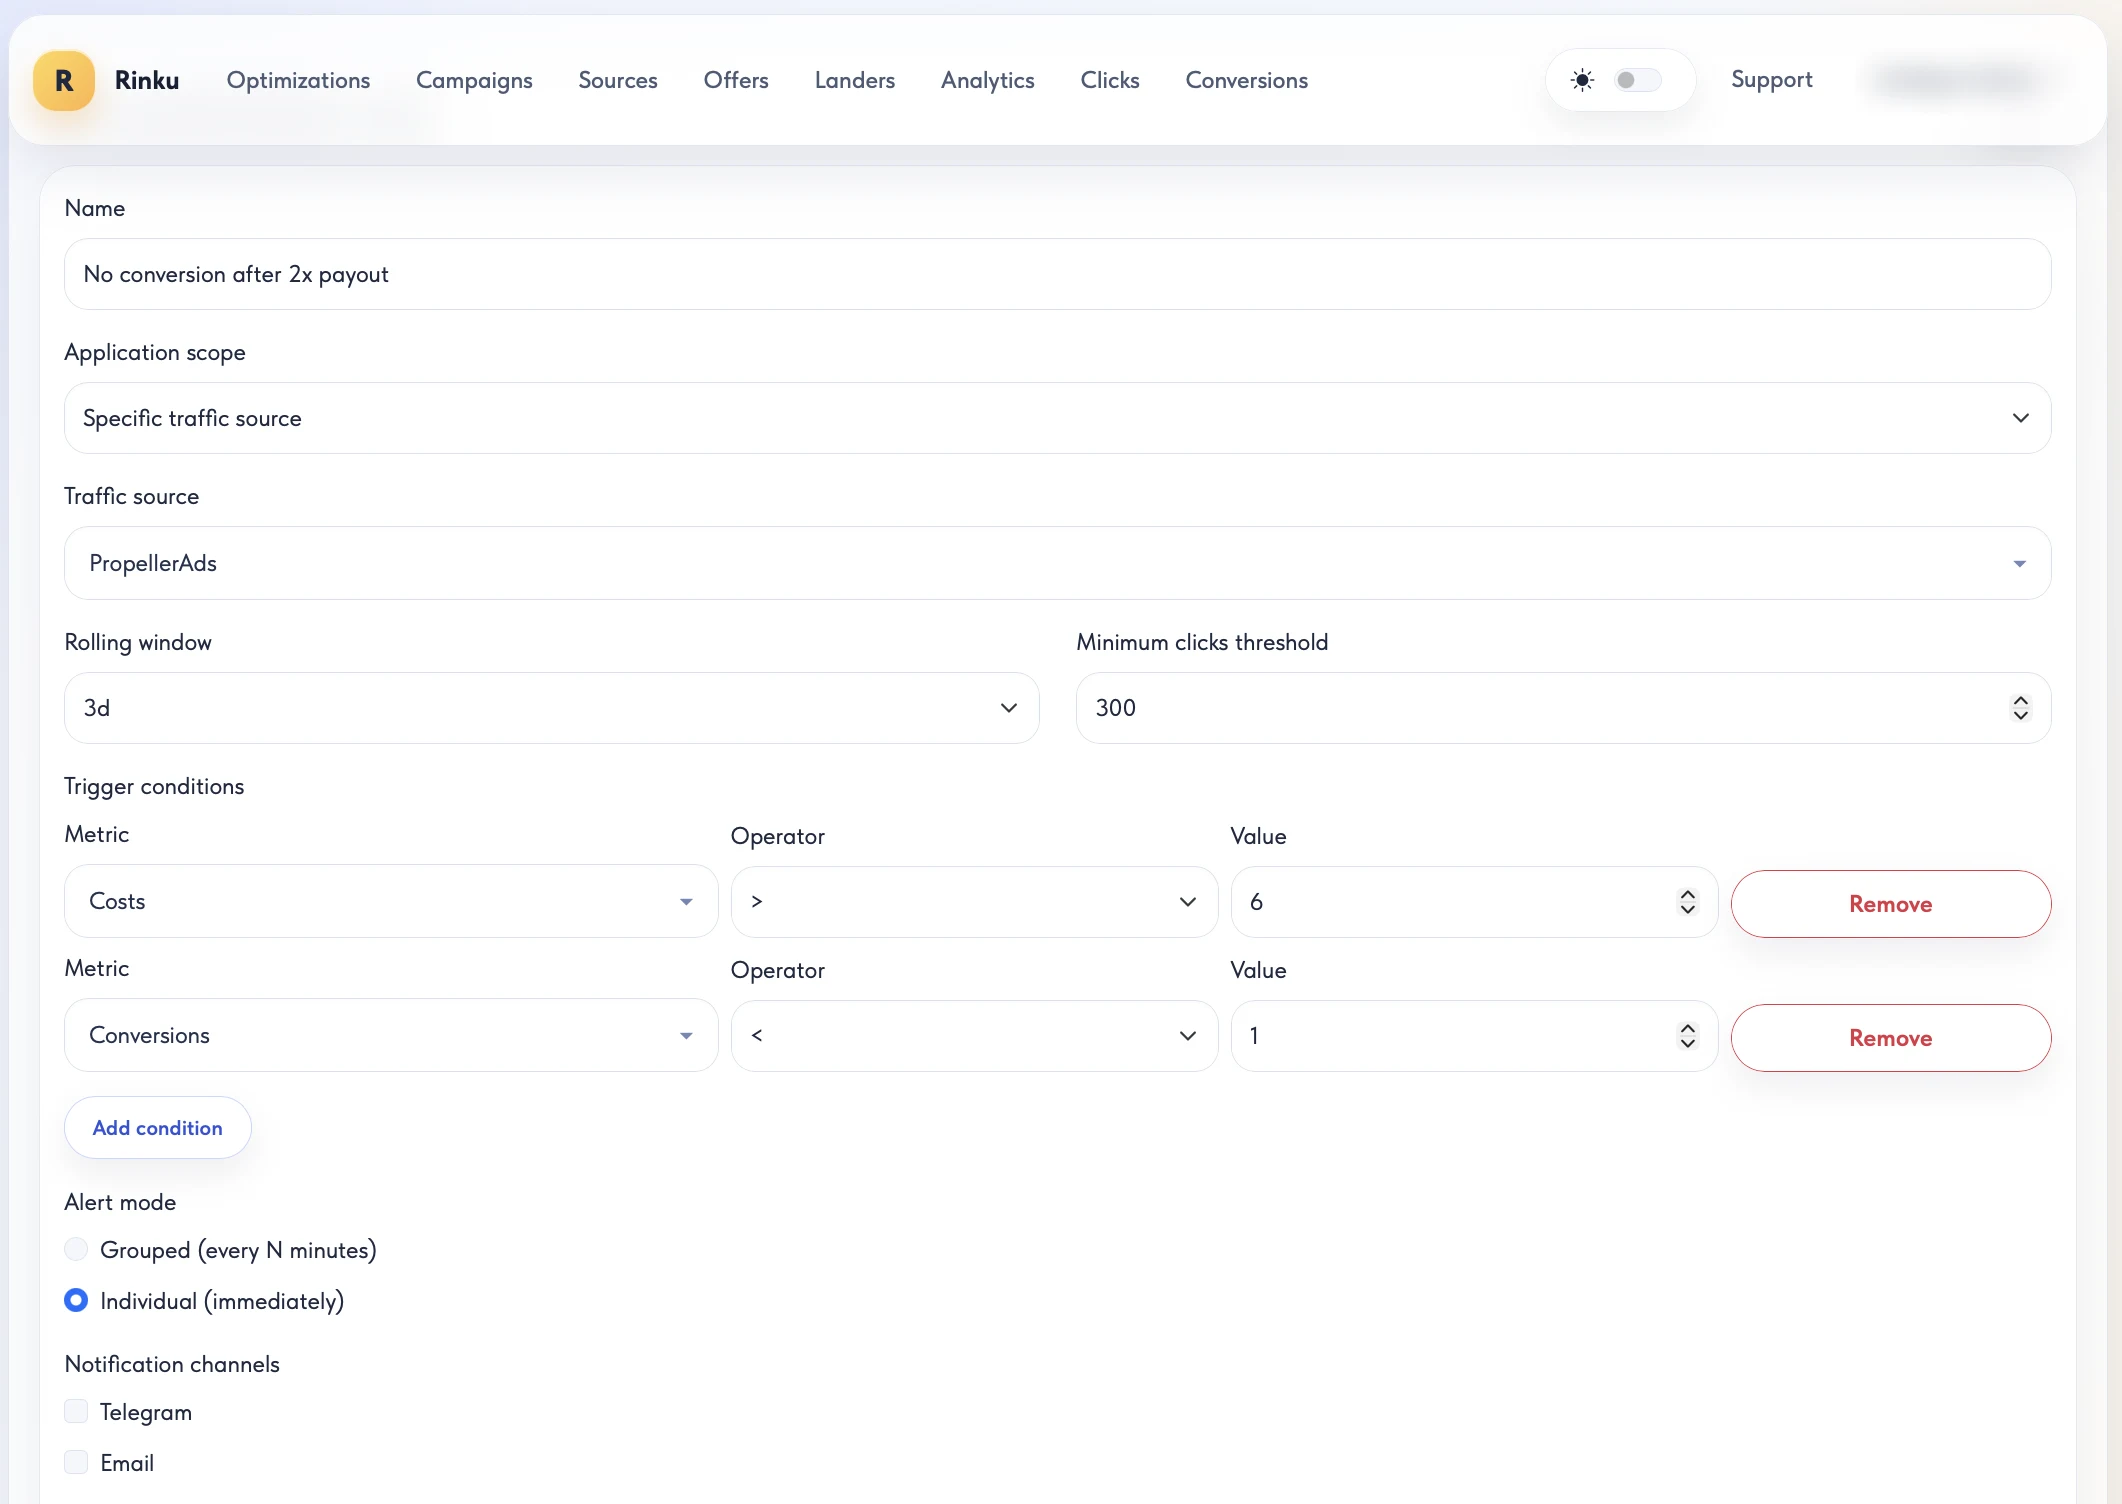Open Landers in the navigation
This screenshot has height=1504, width=2122.
(855, 80)
